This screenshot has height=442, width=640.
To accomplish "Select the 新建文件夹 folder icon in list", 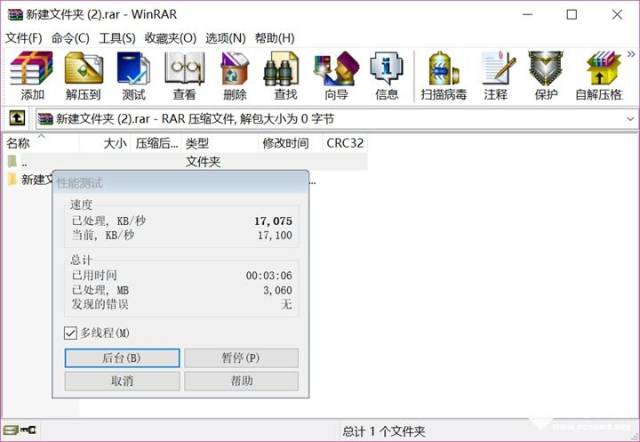I will [x=13, y=179].
